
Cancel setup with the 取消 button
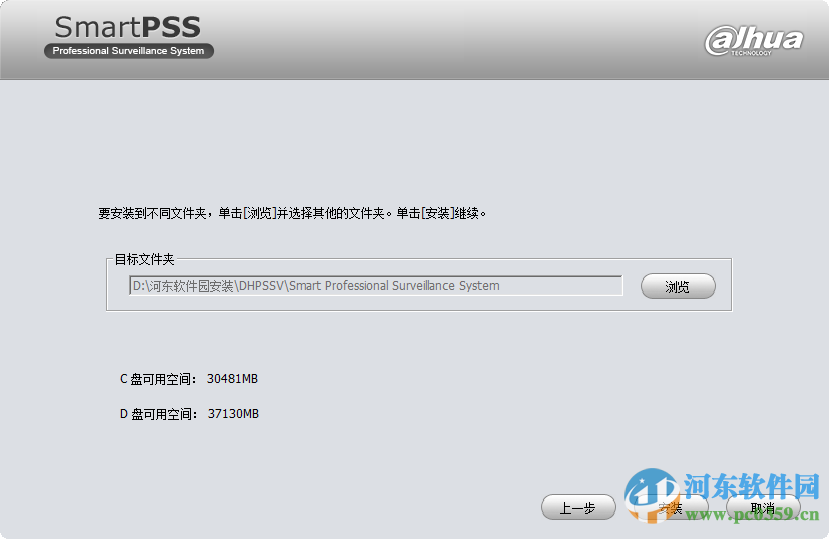coord(763,508)
